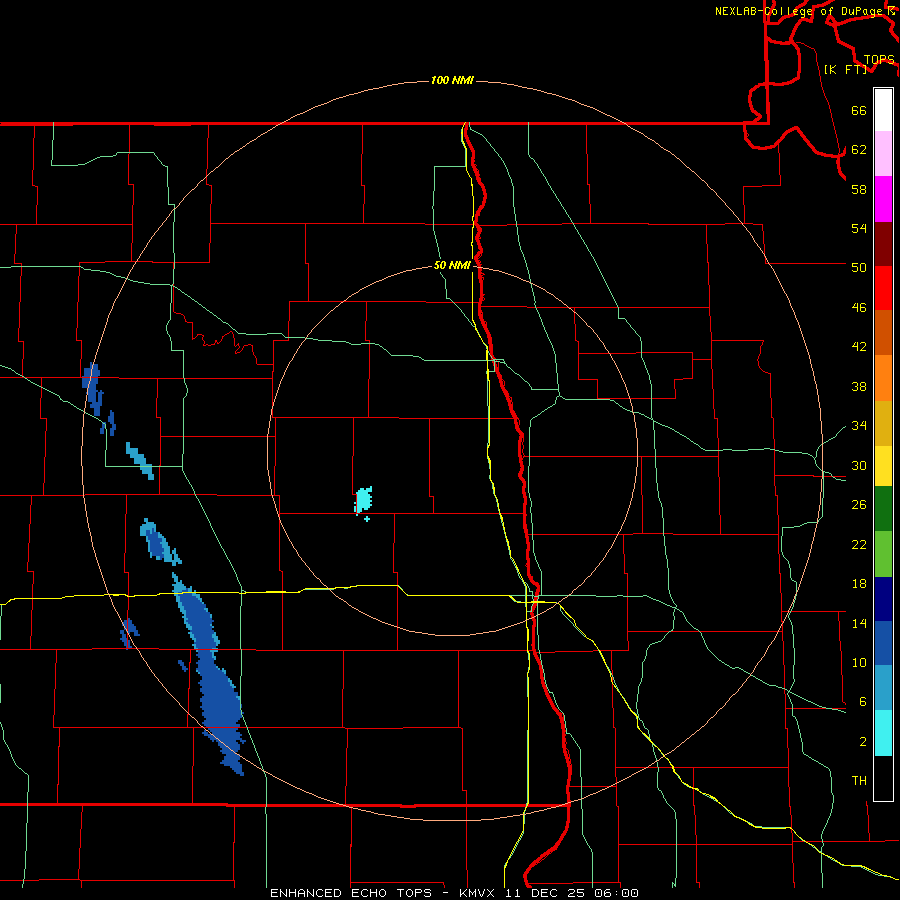This screenshot has width=900, height=900.
Task: Click the "ENHANCED ECHO TOPS" caption text
Action: coord(351,893)
